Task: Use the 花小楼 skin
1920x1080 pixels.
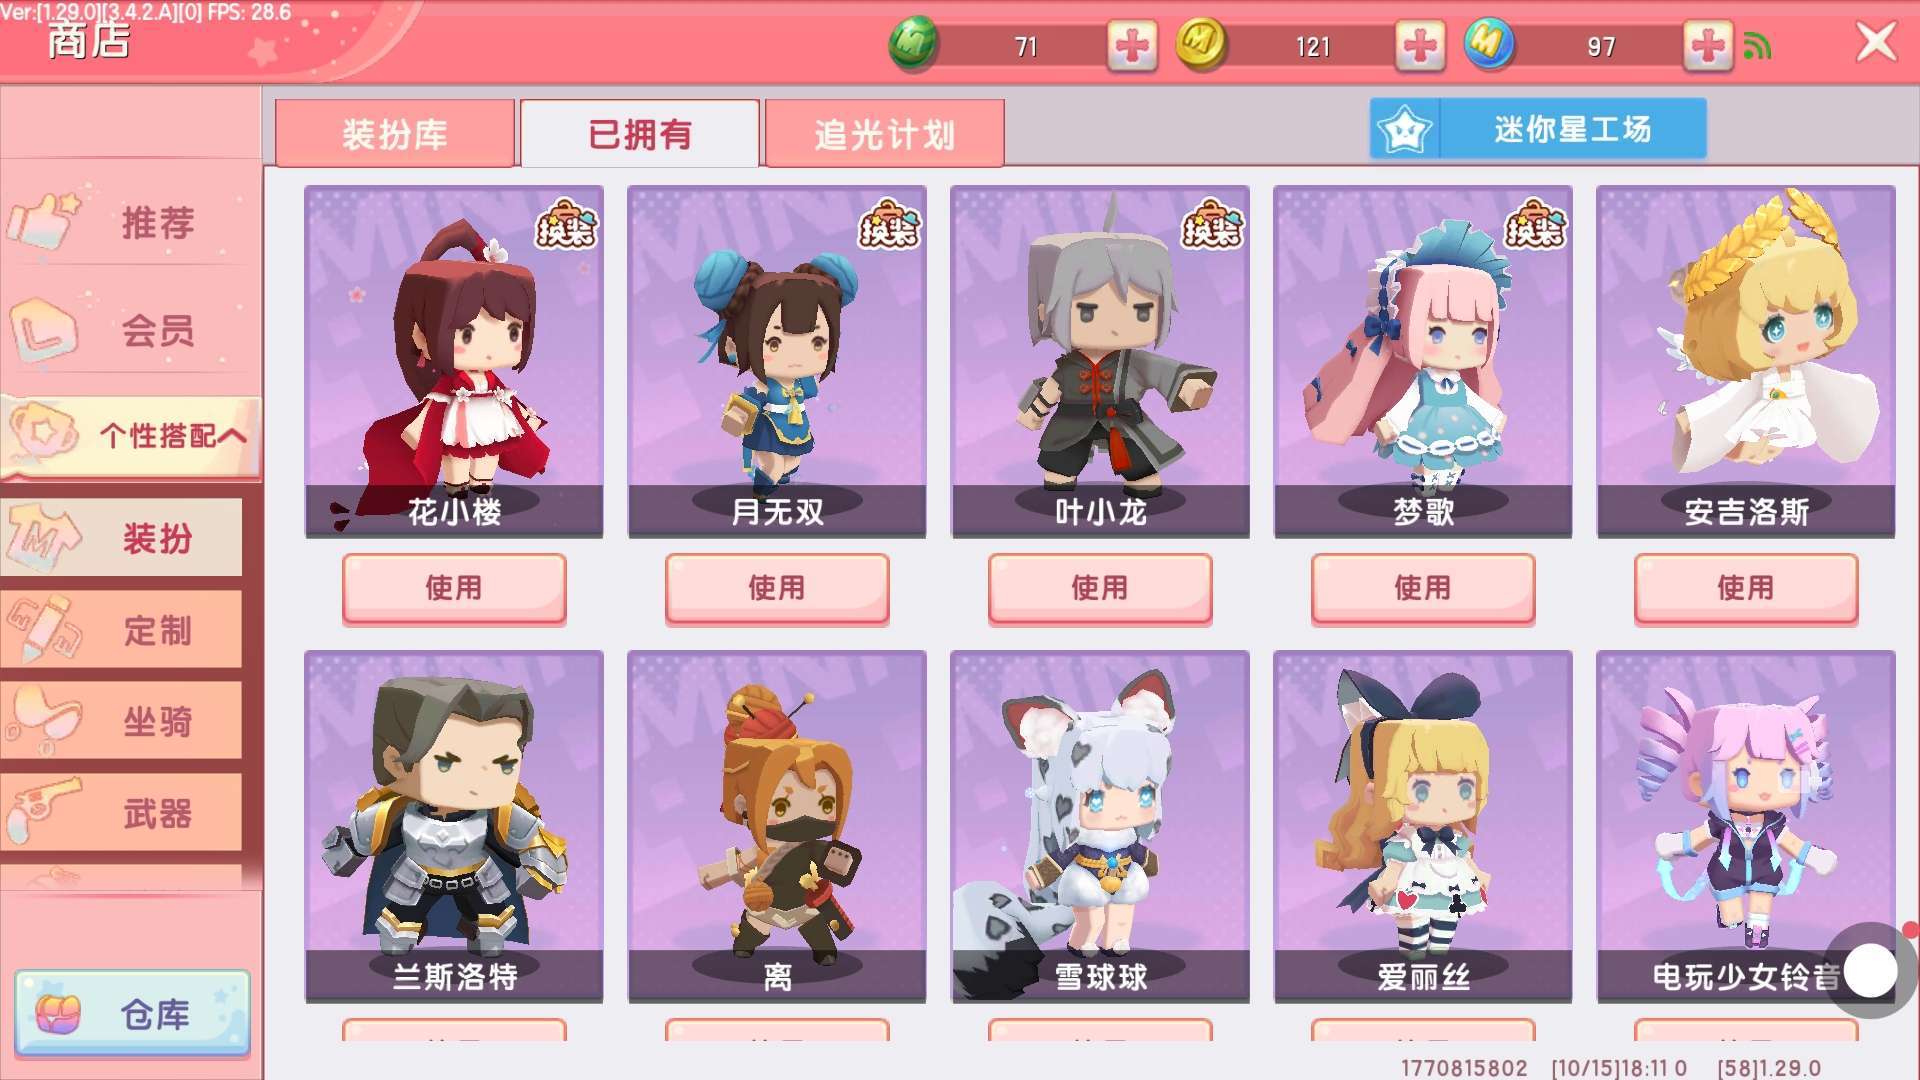Action: 454,588
